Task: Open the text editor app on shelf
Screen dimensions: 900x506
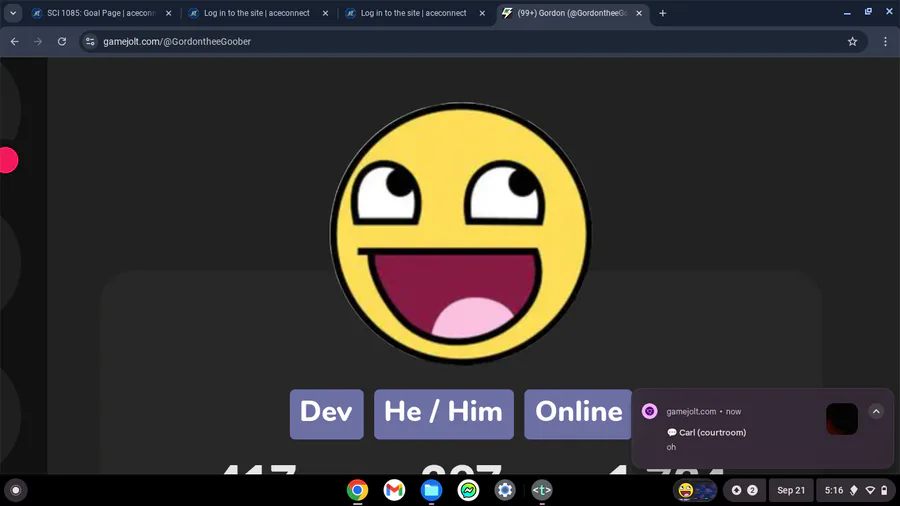Action: point(542,490)
